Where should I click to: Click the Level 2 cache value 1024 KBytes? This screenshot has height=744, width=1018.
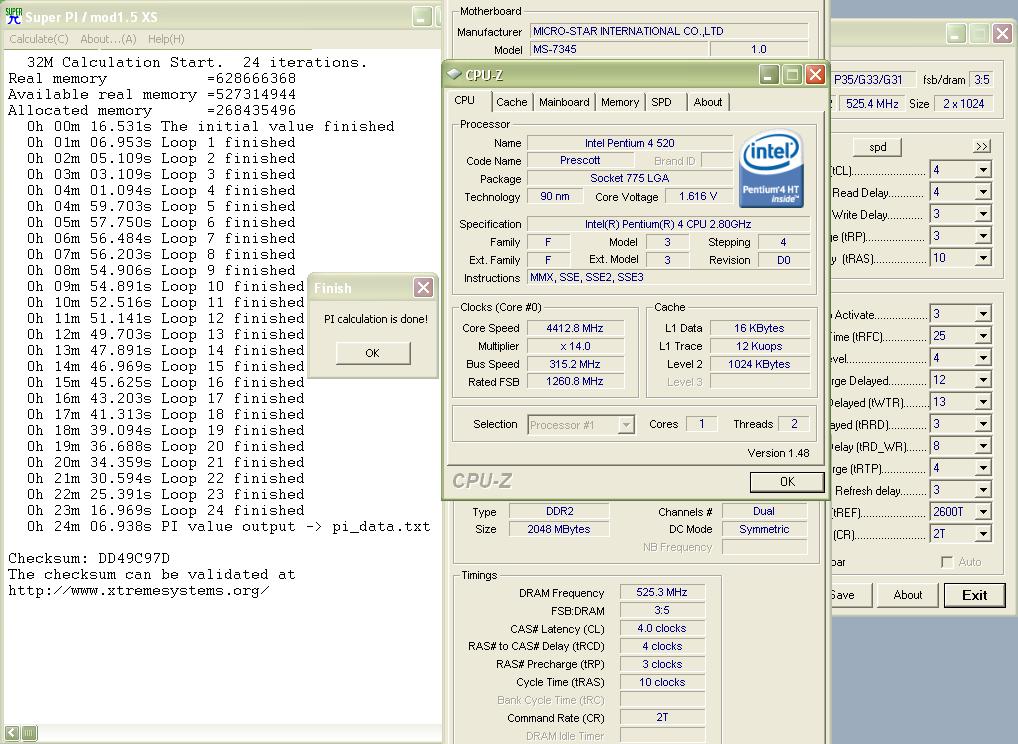coord(759,364)
